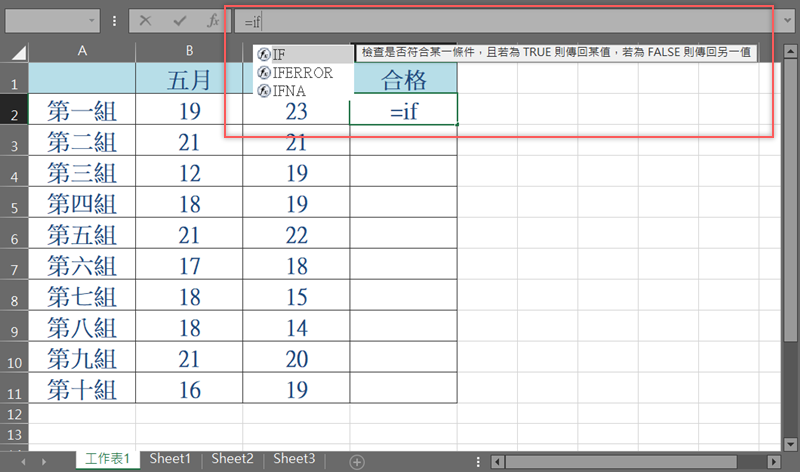
Task: Switch to the Sheet1 tab
Action: point(170,459)
